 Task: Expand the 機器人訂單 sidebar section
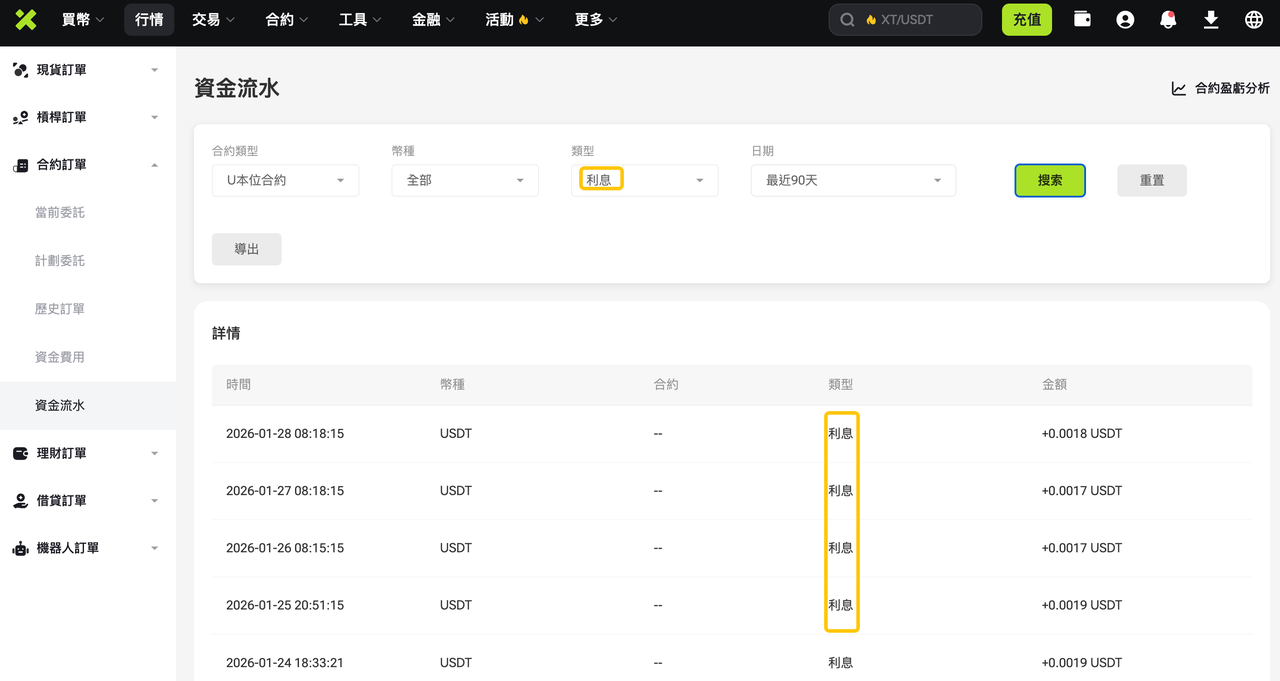click(x=155, y=549)
